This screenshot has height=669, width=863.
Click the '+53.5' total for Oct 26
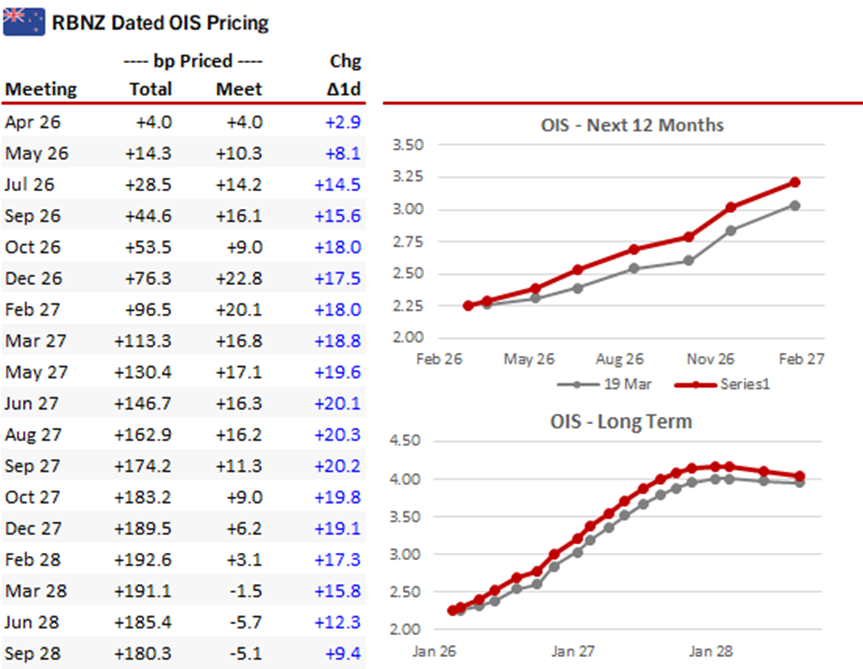(x=148, y=248)
